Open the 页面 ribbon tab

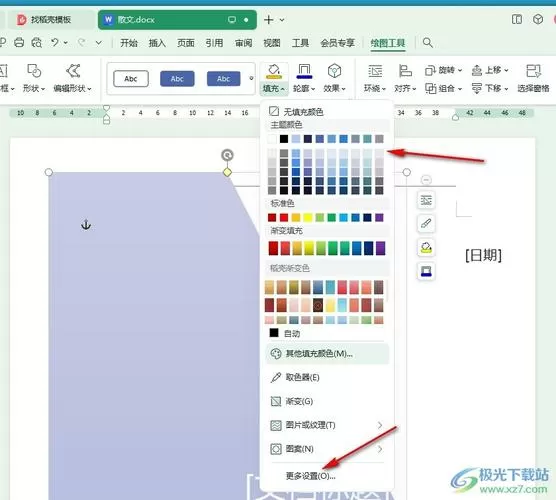[186, 43]
